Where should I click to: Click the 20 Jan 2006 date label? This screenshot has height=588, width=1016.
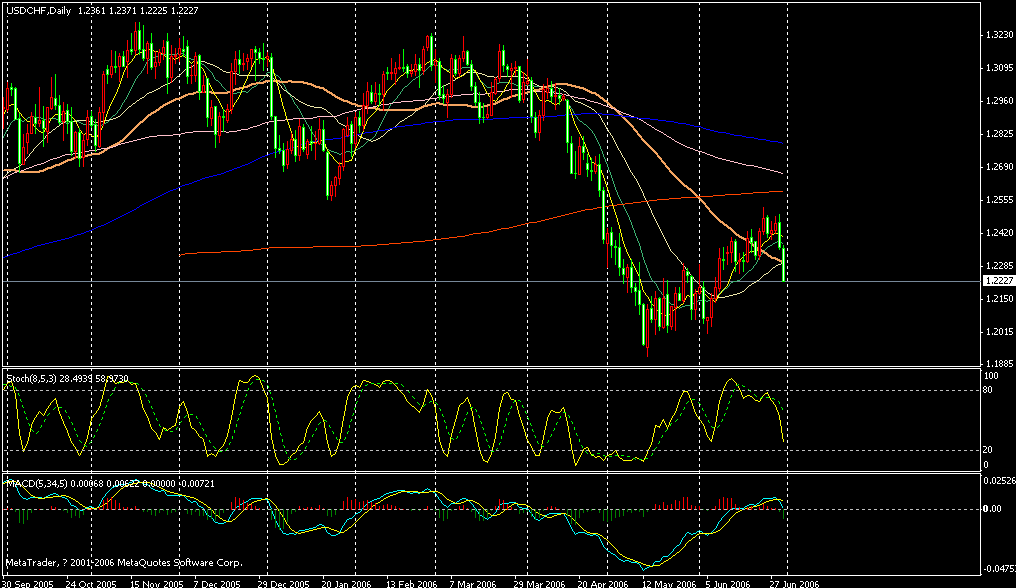346,583
